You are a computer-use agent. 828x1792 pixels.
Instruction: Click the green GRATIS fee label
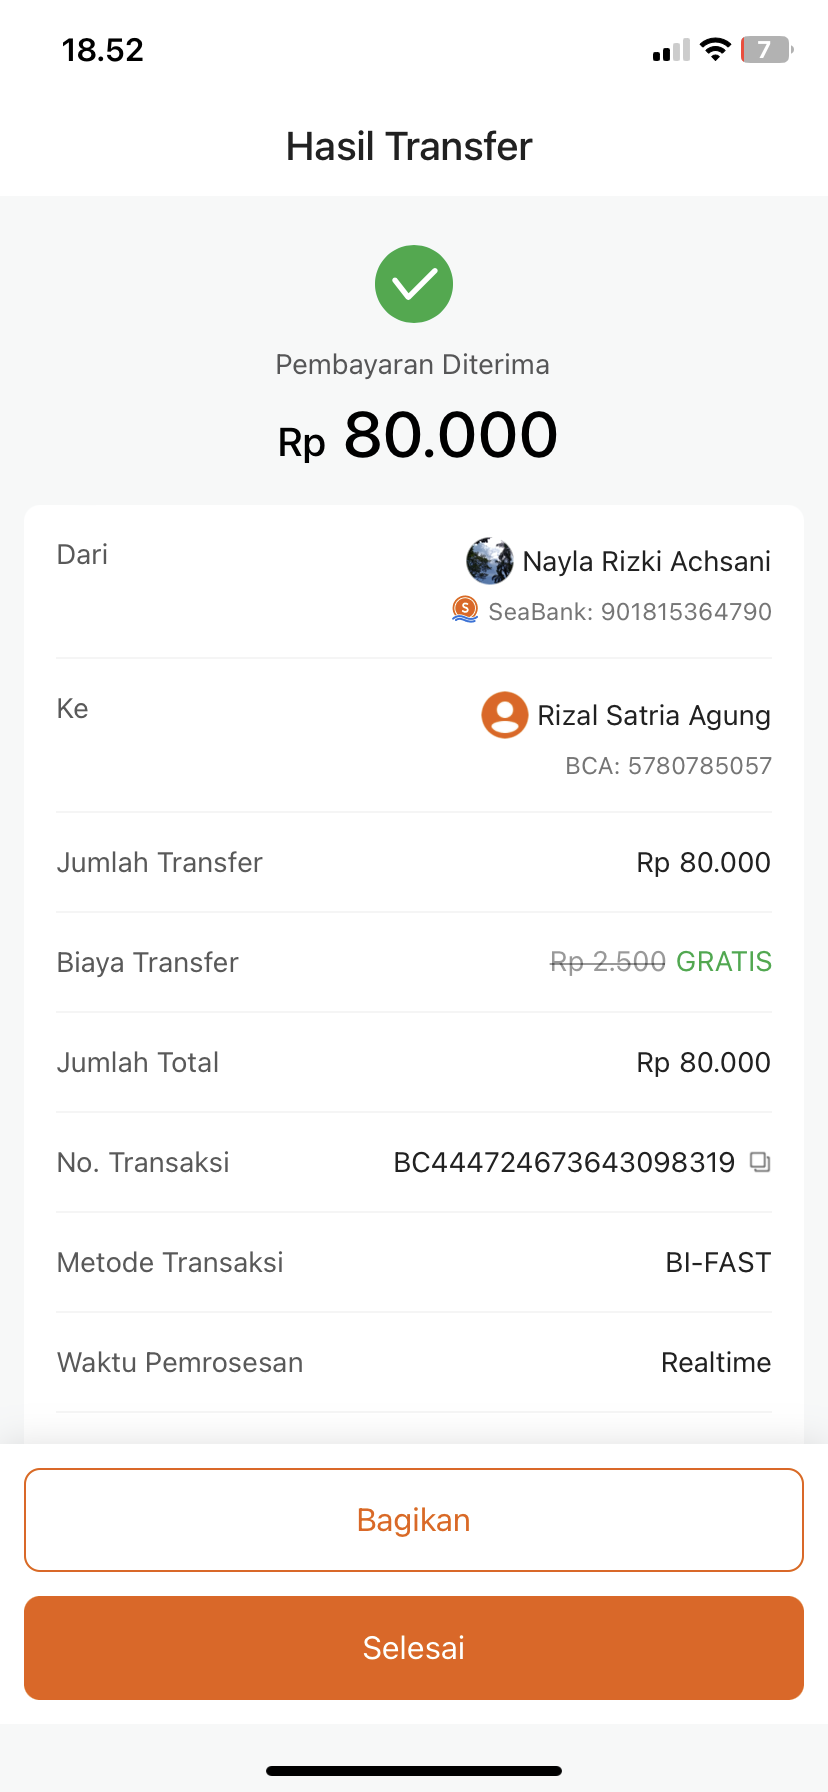pos(723,962)
